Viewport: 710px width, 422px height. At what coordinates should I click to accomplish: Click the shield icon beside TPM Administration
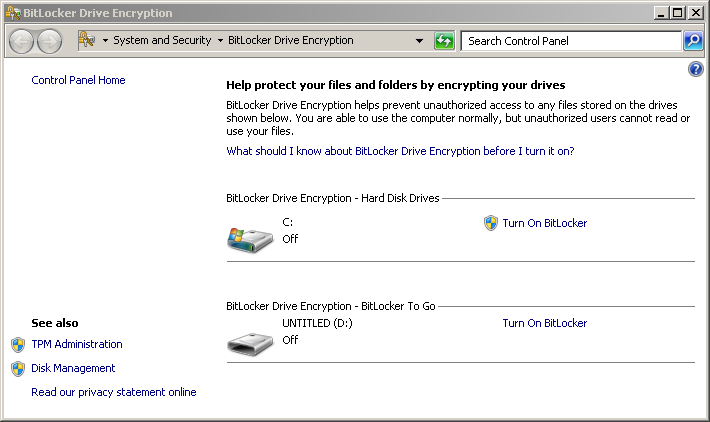pos(18,345)
